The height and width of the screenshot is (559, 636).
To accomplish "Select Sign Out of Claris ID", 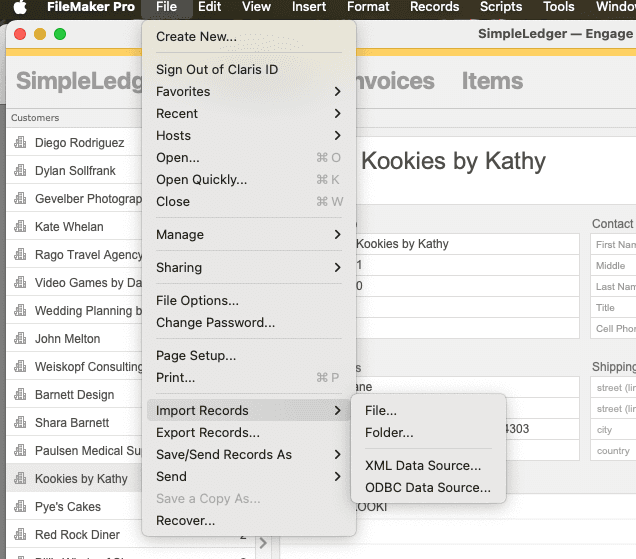I will click(x=249, y=69).
